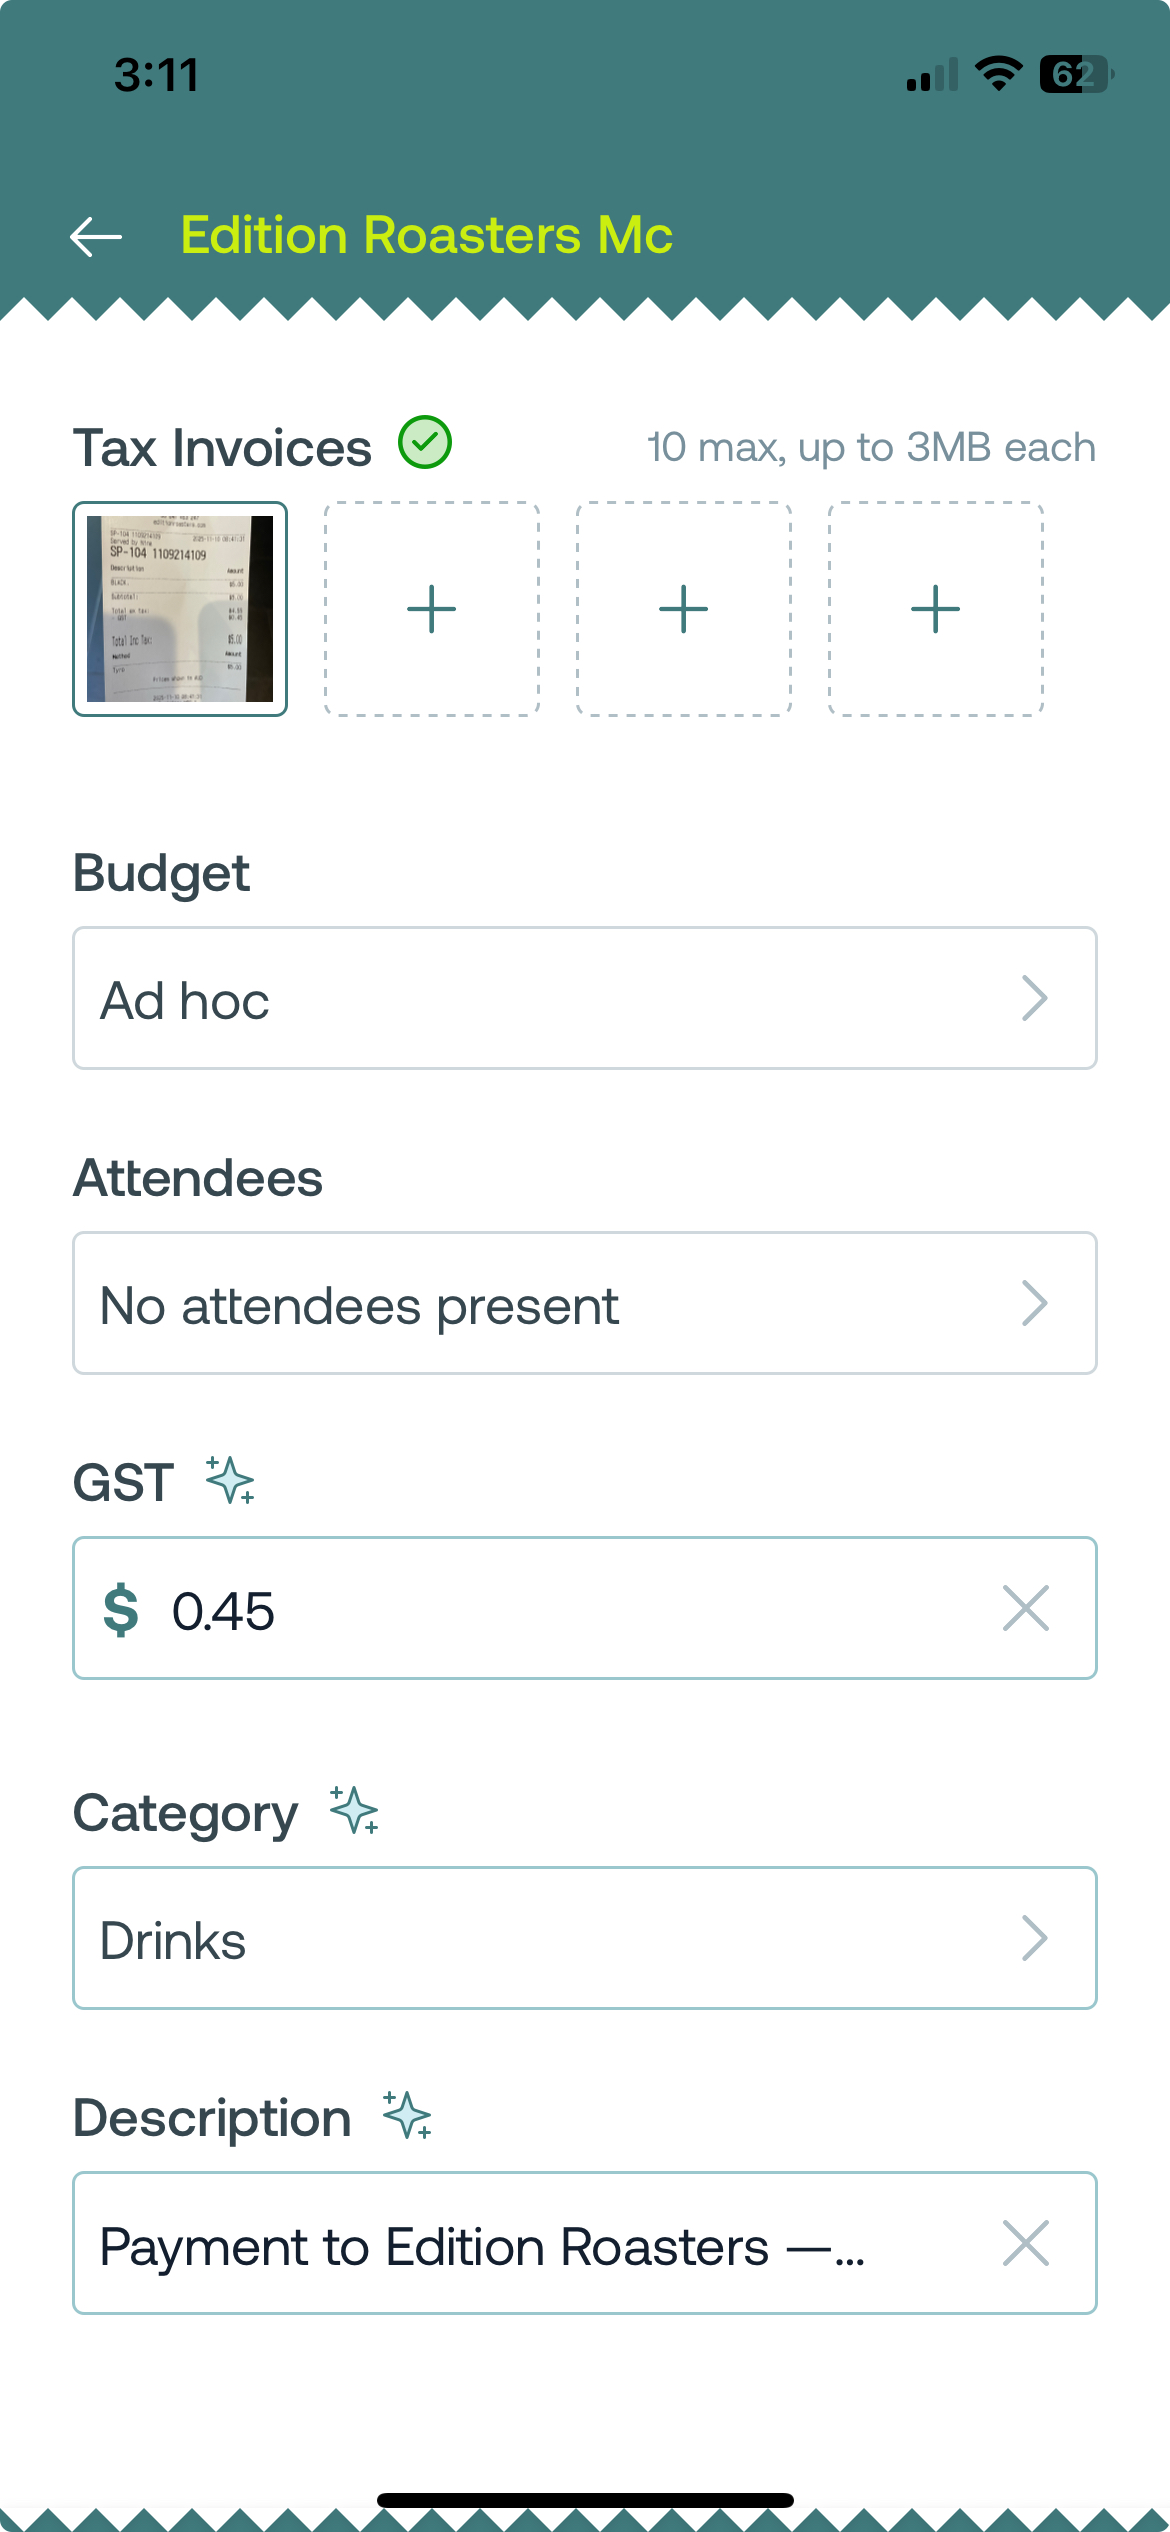The image size is (1170, 2532).
Task: Open the Category Drinks selector
Action: click(585, 1938)
